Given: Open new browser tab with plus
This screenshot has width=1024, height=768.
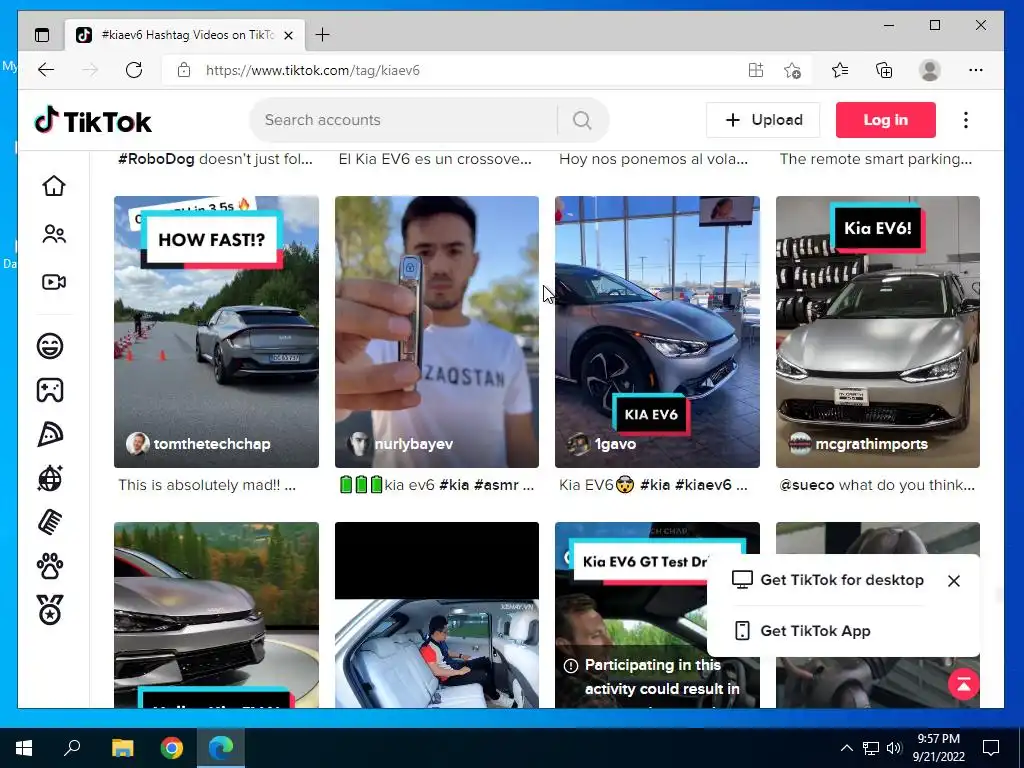Looking at the screenshot, I should tap(323, 35).
